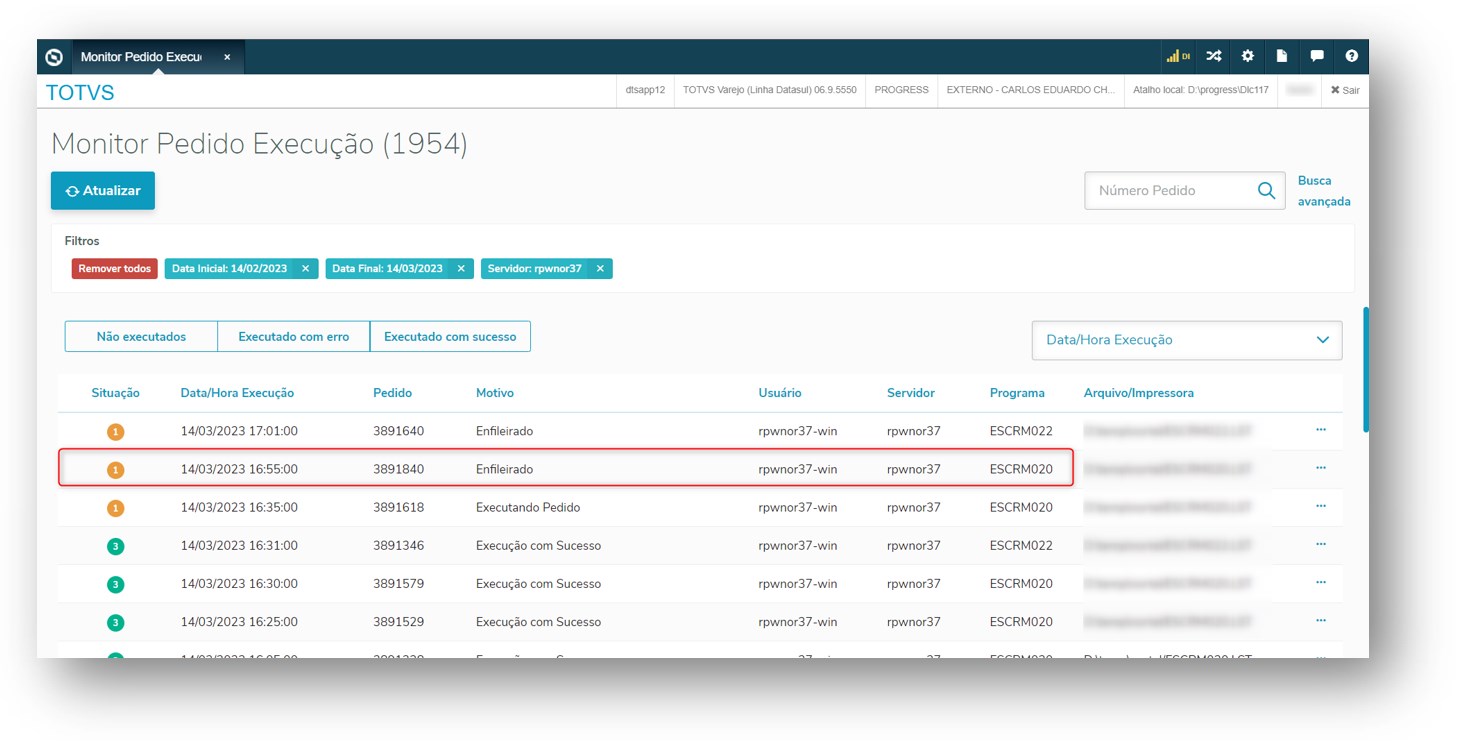Open row actions menu for pedido 3891640
Screen dimensions: 1459x741
tap(1320, 430)
